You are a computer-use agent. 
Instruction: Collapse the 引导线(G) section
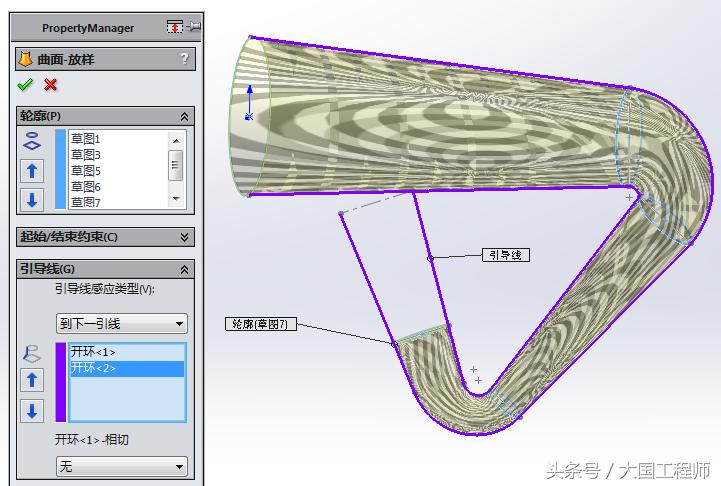point(184,269)
